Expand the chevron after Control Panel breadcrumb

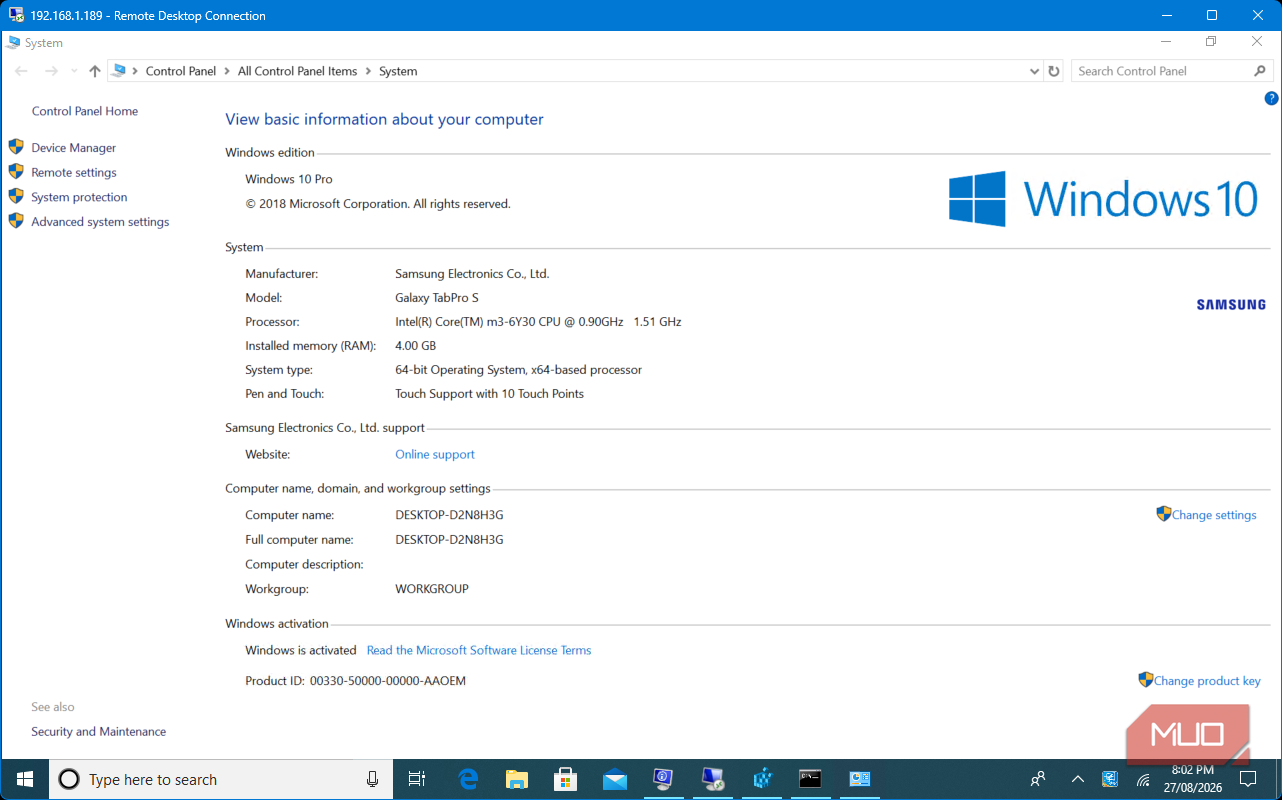tap(227, 71)
